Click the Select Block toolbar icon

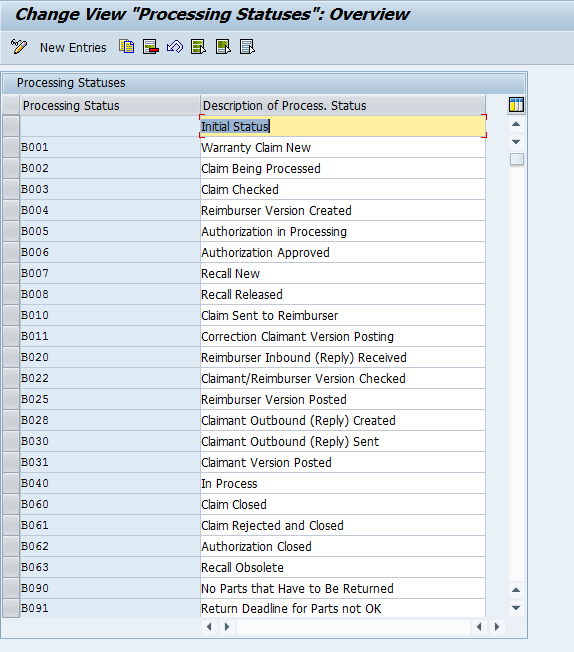click(x=223, y=47)
